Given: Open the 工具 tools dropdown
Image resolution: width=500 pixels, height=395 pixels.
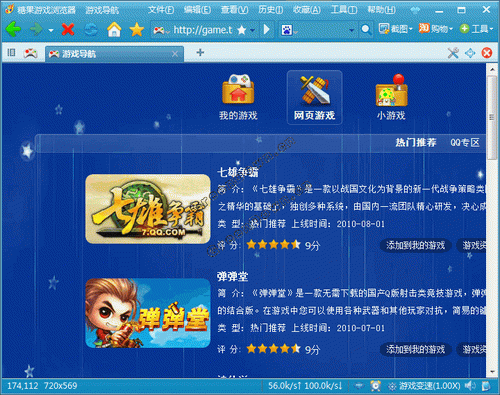Looking at the screenshot, I should 476,29.
